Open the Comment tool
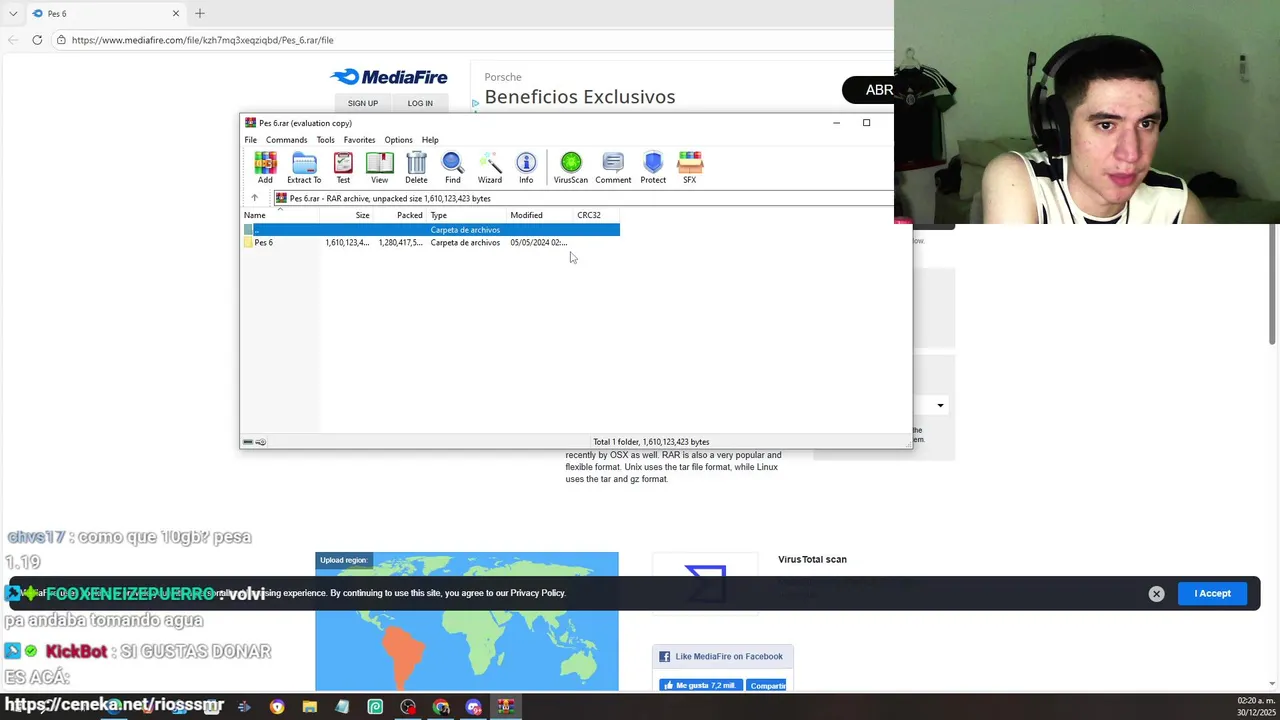The height and width of the screenshot is (720, 1280). point(613,167)
